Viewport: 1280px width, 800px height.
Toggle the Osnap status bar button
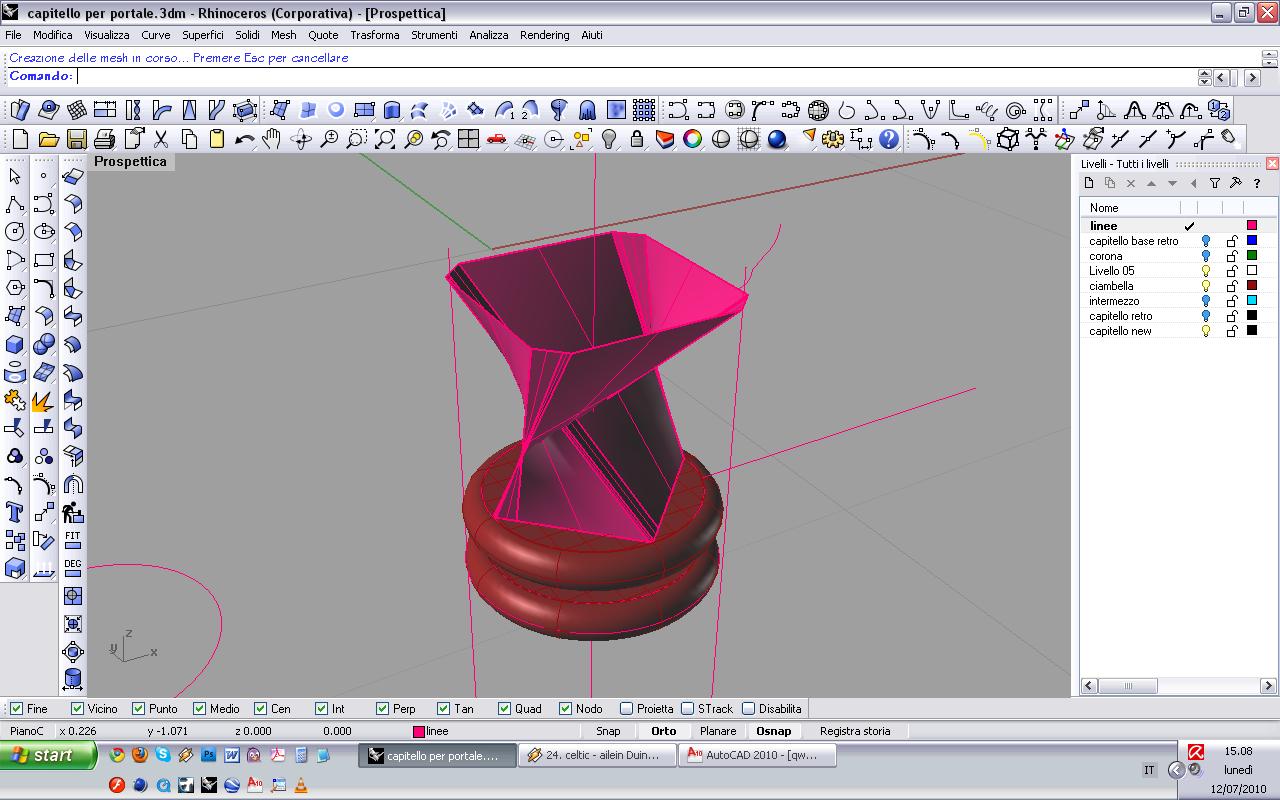pyautogui.click(x=774, y=731)
